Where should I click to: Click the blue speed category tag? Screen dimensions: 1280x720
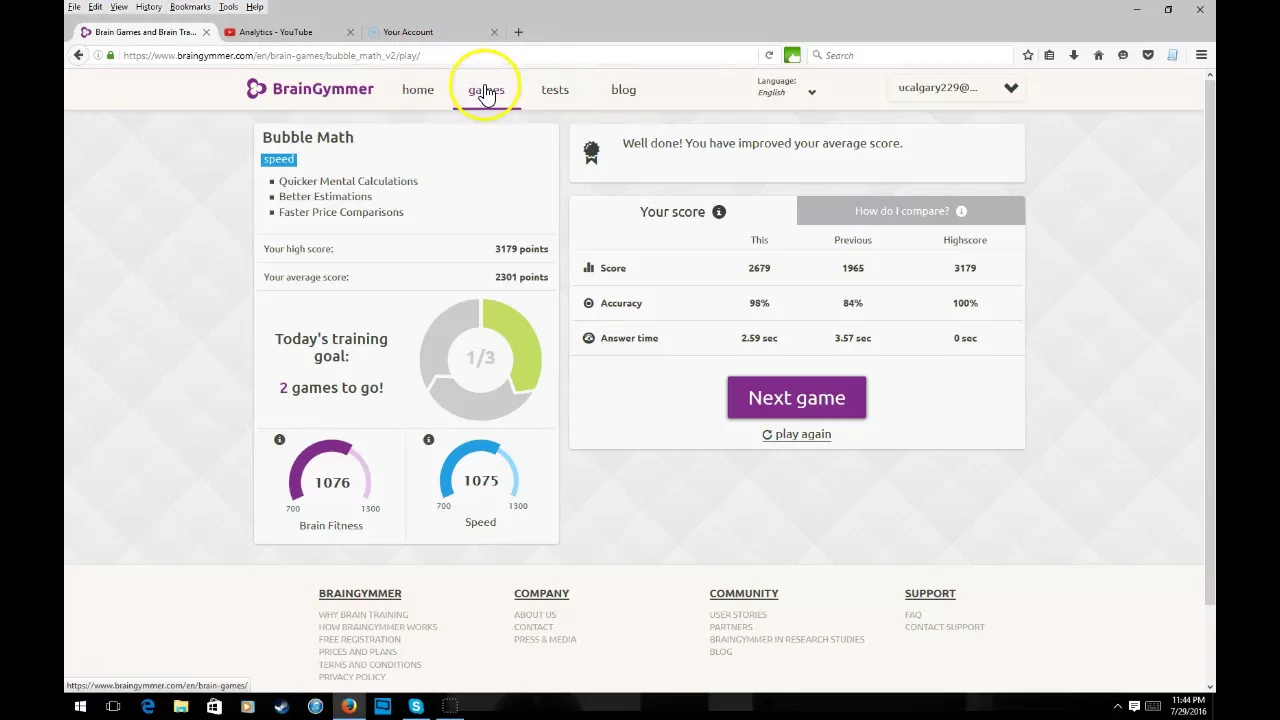(x=279, y=159)
